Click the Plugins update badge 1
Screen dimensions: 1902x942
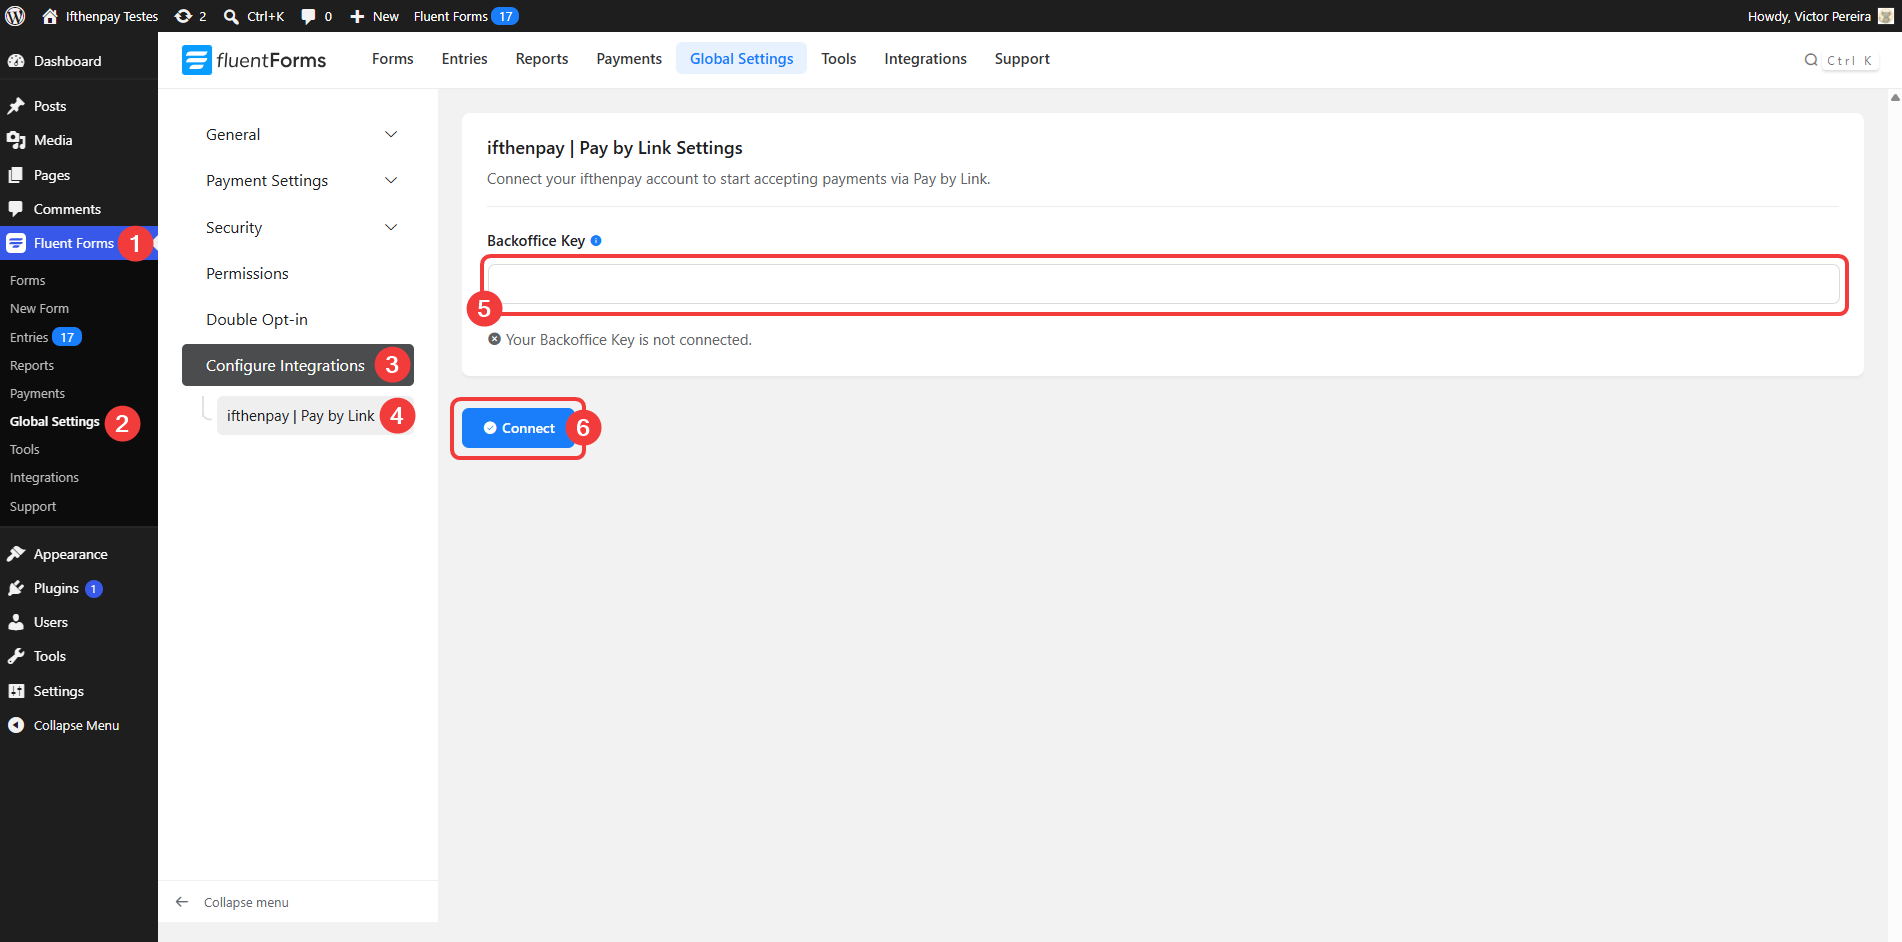click(x=94, y=589)
